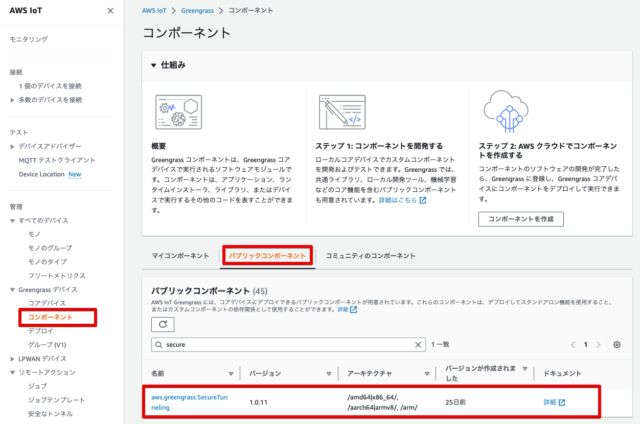The image size is (640, 424).
Task: Click the refresh button above the search box
Action: pos(162,324)
